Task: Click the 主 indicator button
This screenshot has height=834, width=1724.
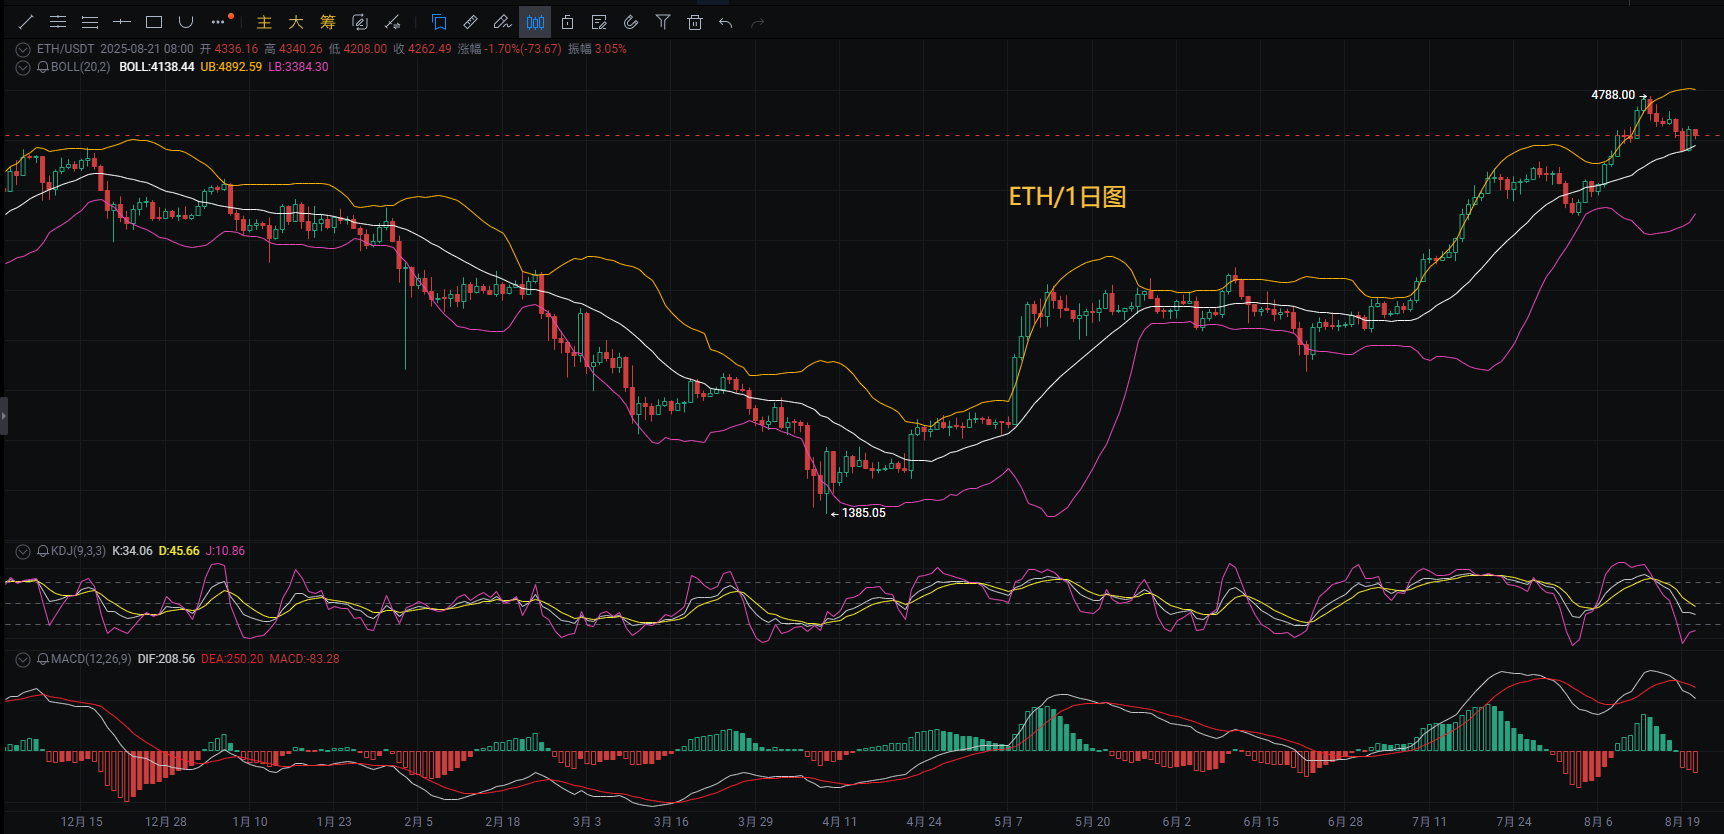Action: click(264, 22)
